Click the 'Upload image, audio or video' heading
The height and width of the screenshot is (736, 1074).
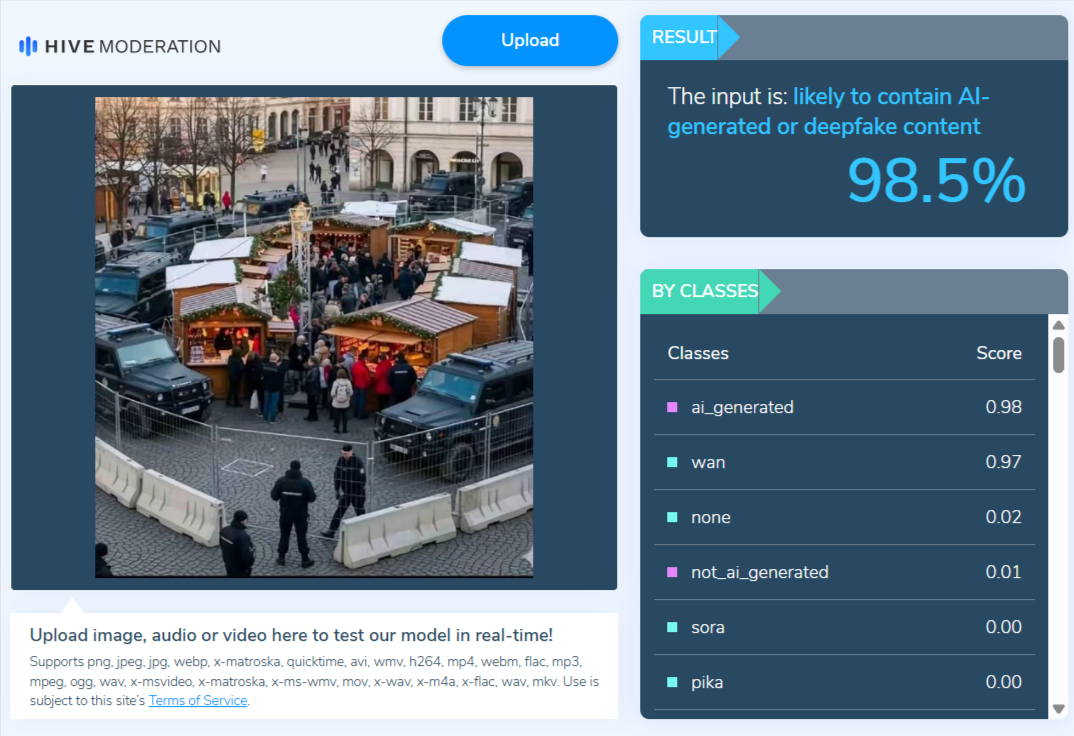[x=291, y=635]
